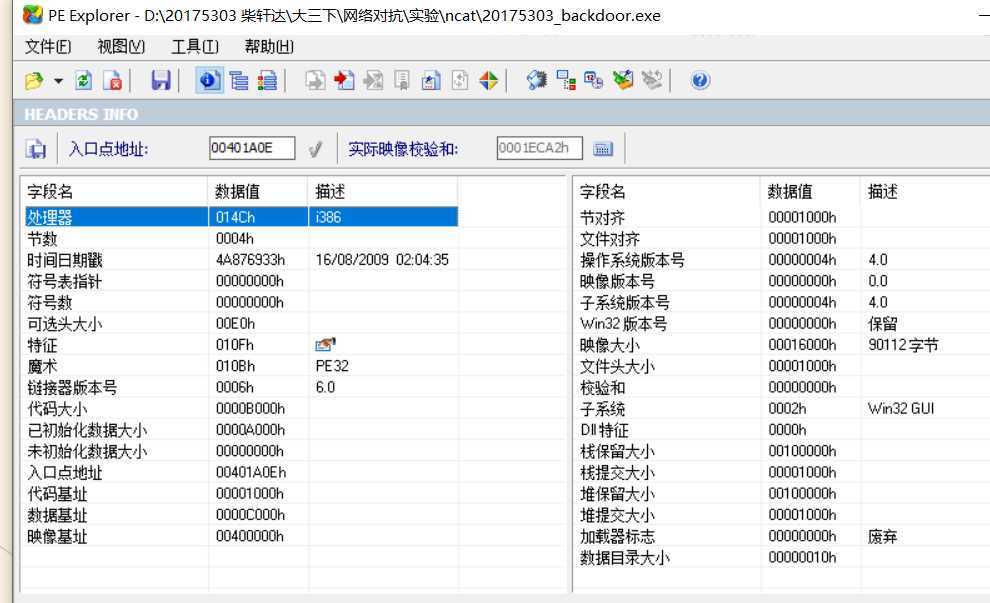990x603 pixels.
Task: Click the 90112 字节 description cell
Action: coord(903,345)
